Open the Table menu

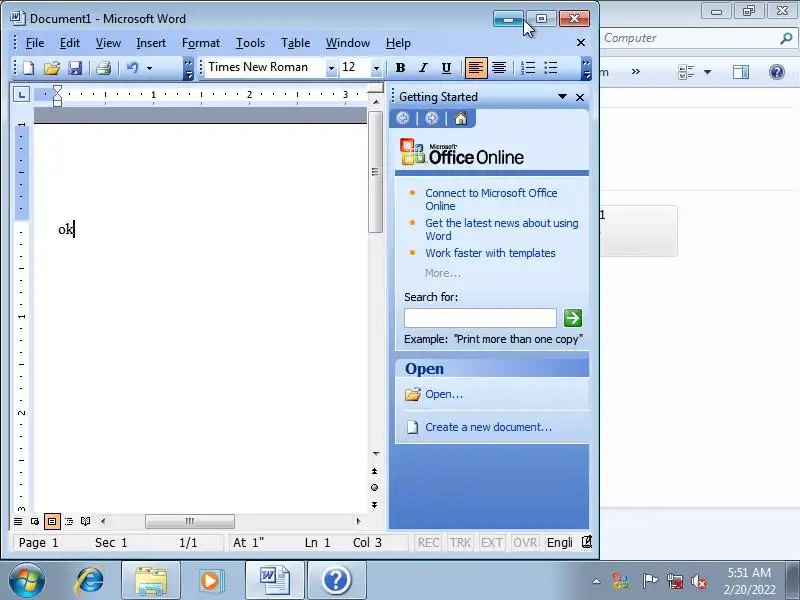click(295, 43)
